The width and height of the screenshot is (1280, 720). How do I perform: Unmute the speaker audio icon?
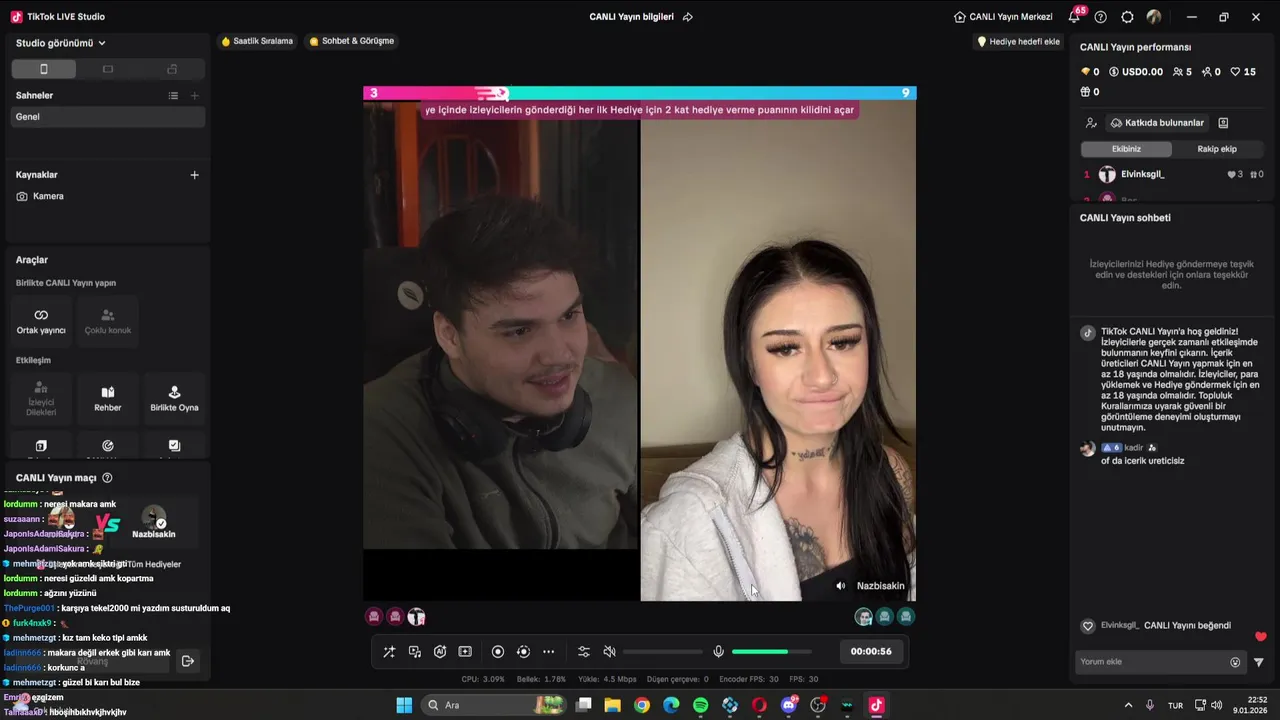[609, 652]
